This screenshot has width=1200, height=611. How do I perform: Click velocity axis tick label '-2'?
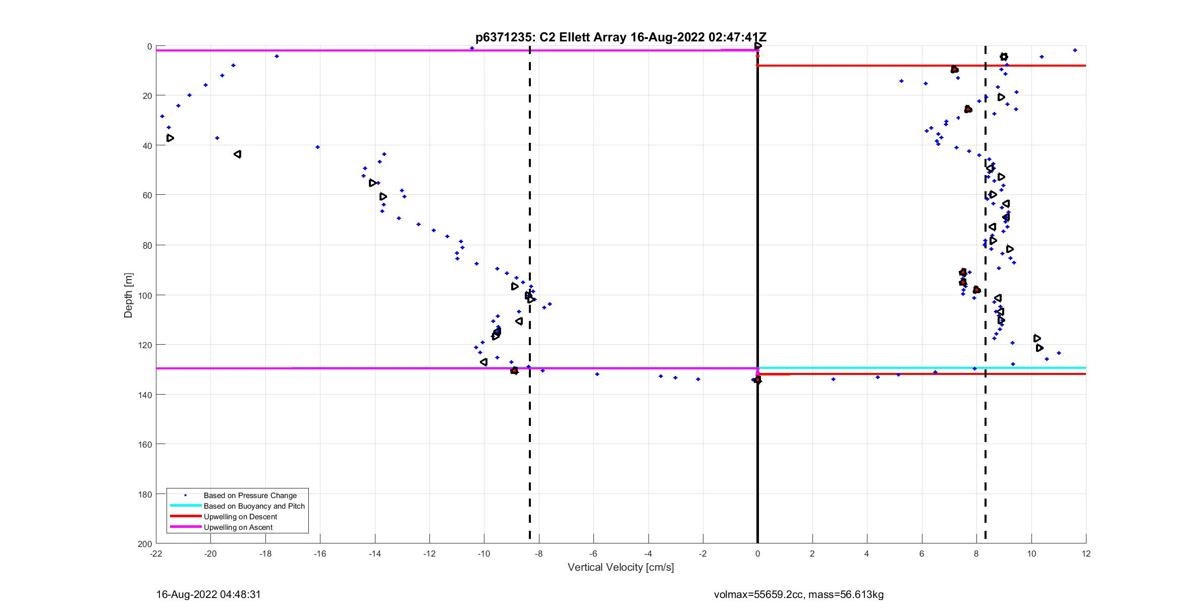pyautogui.click(x=703, y=553)
